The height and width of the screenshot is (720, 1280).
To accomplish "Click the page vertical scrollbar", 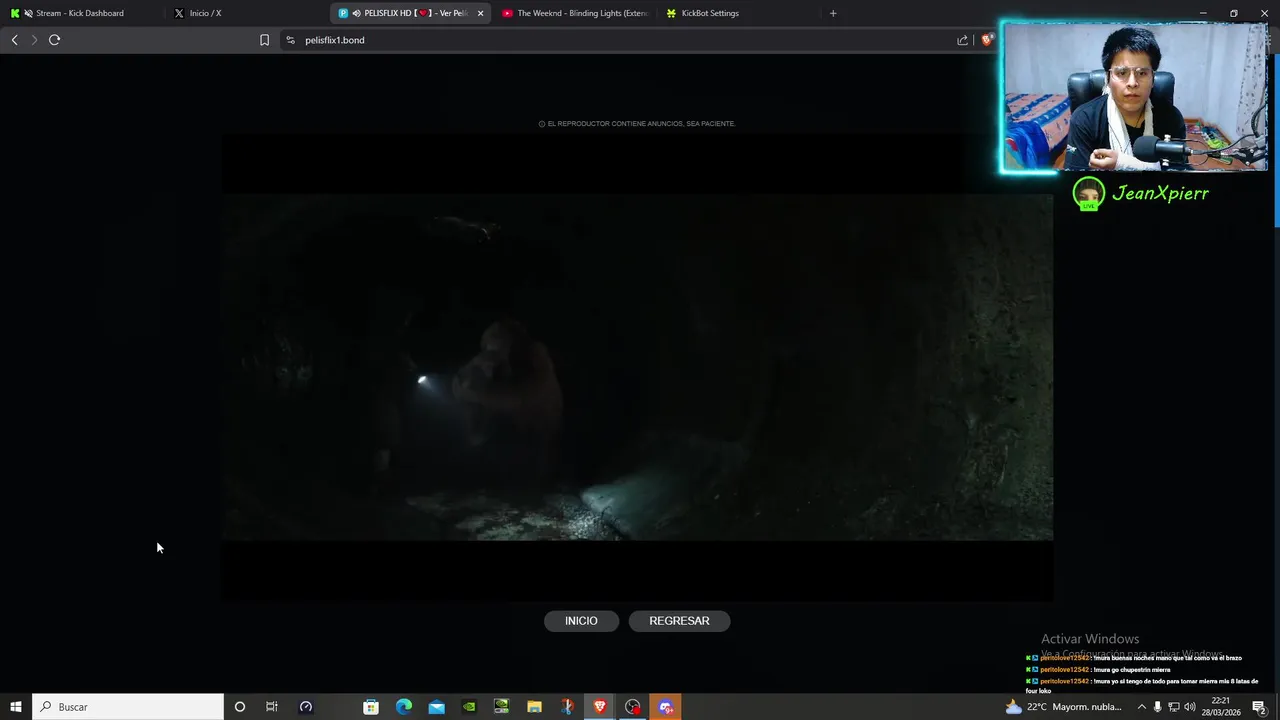I will 1276,140.
